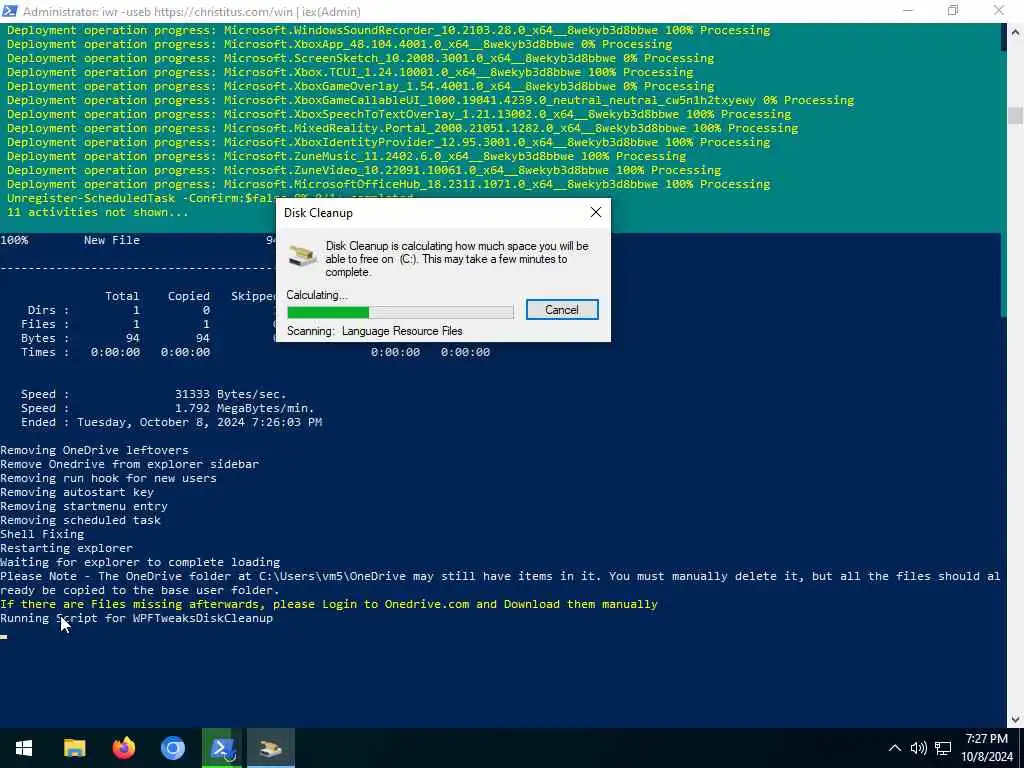Click the Microsoft.ZuneVideo deployment progress line

point(364,170)
